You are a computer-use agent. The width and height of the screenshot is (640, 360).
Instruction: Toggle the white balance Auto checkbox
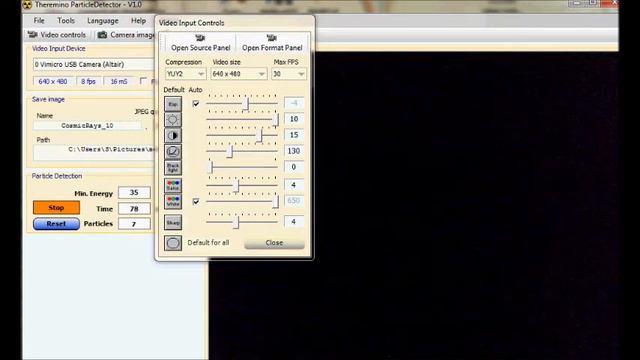(x=196, y=201)
